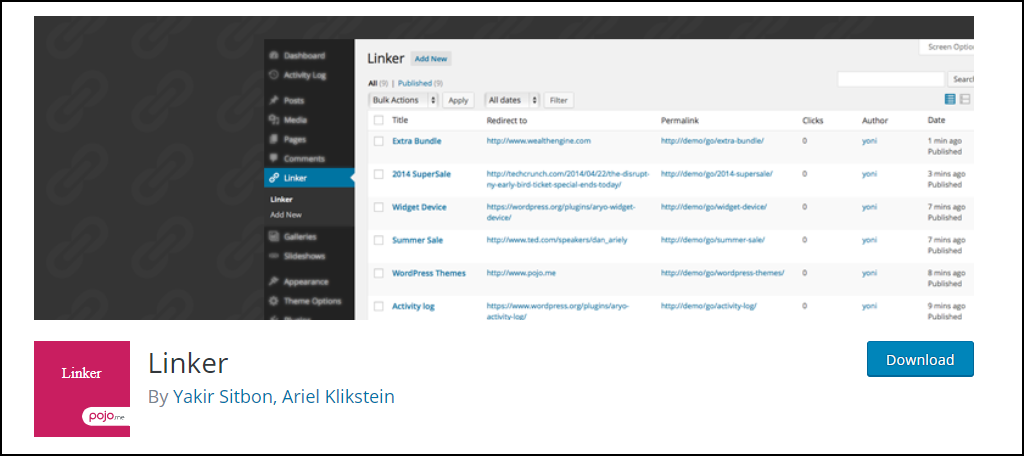Click the search input field
Viewport: 1024px width, 456px height.
(x=891, y=79)
